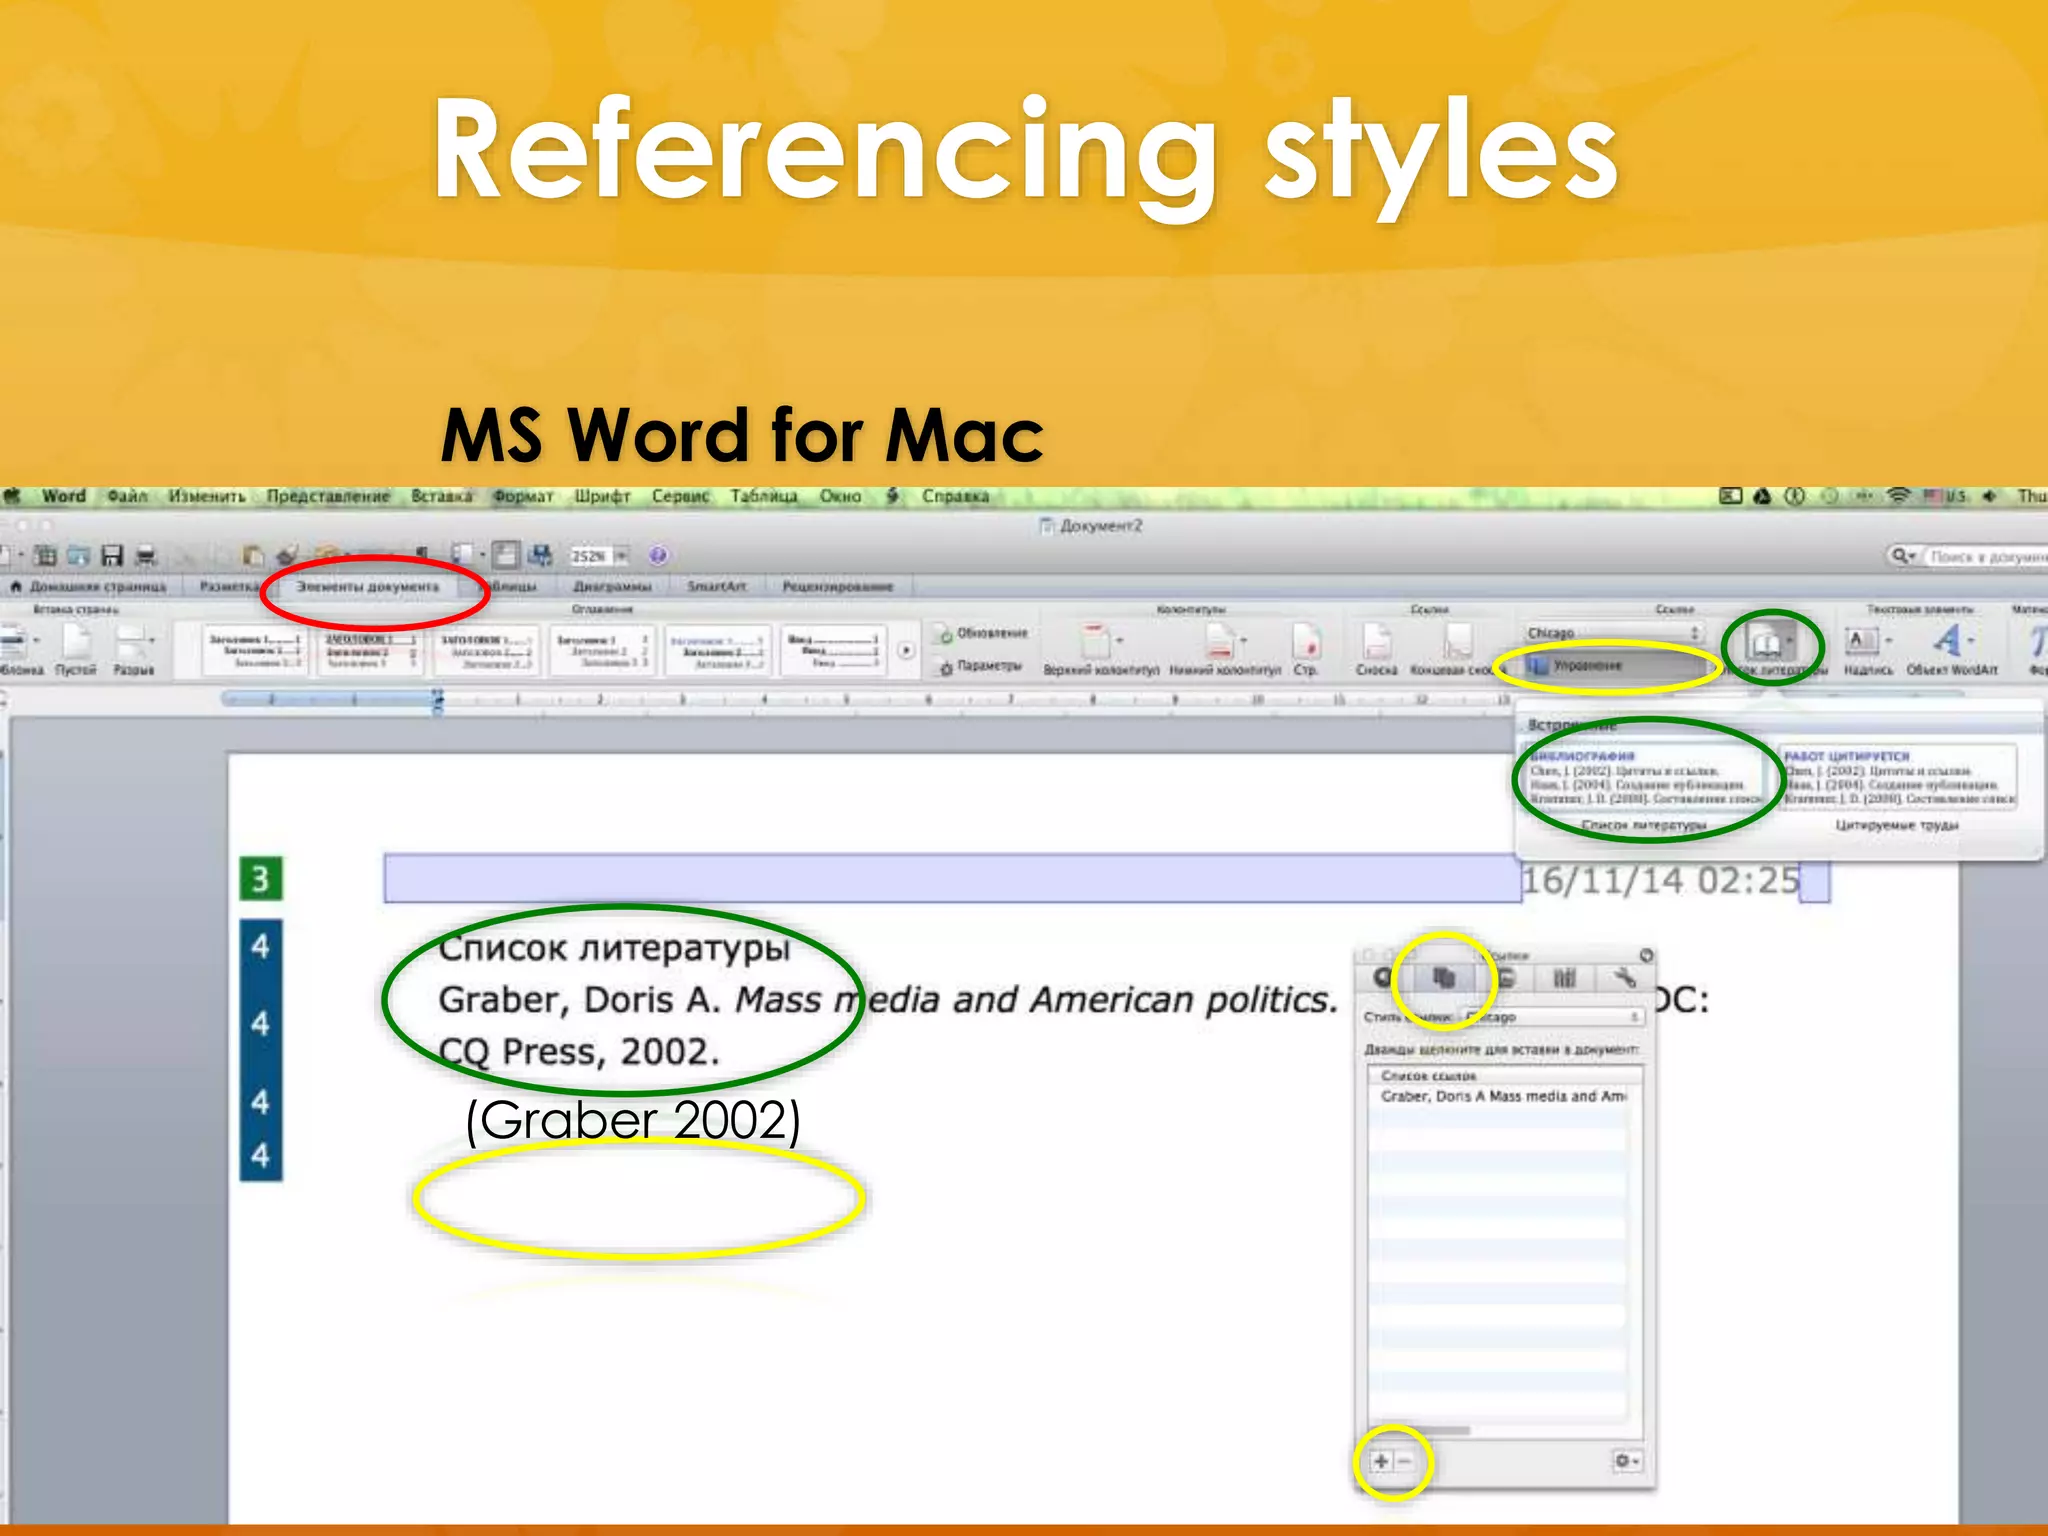Click the horizontal scrollbar in the citations list

1420,1431
